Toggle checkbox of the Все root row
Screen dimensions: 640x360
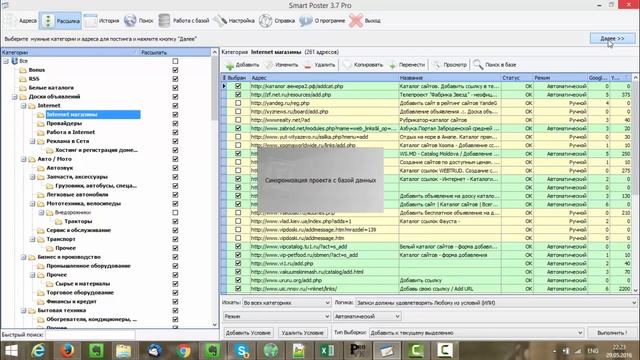click(175, 61)
